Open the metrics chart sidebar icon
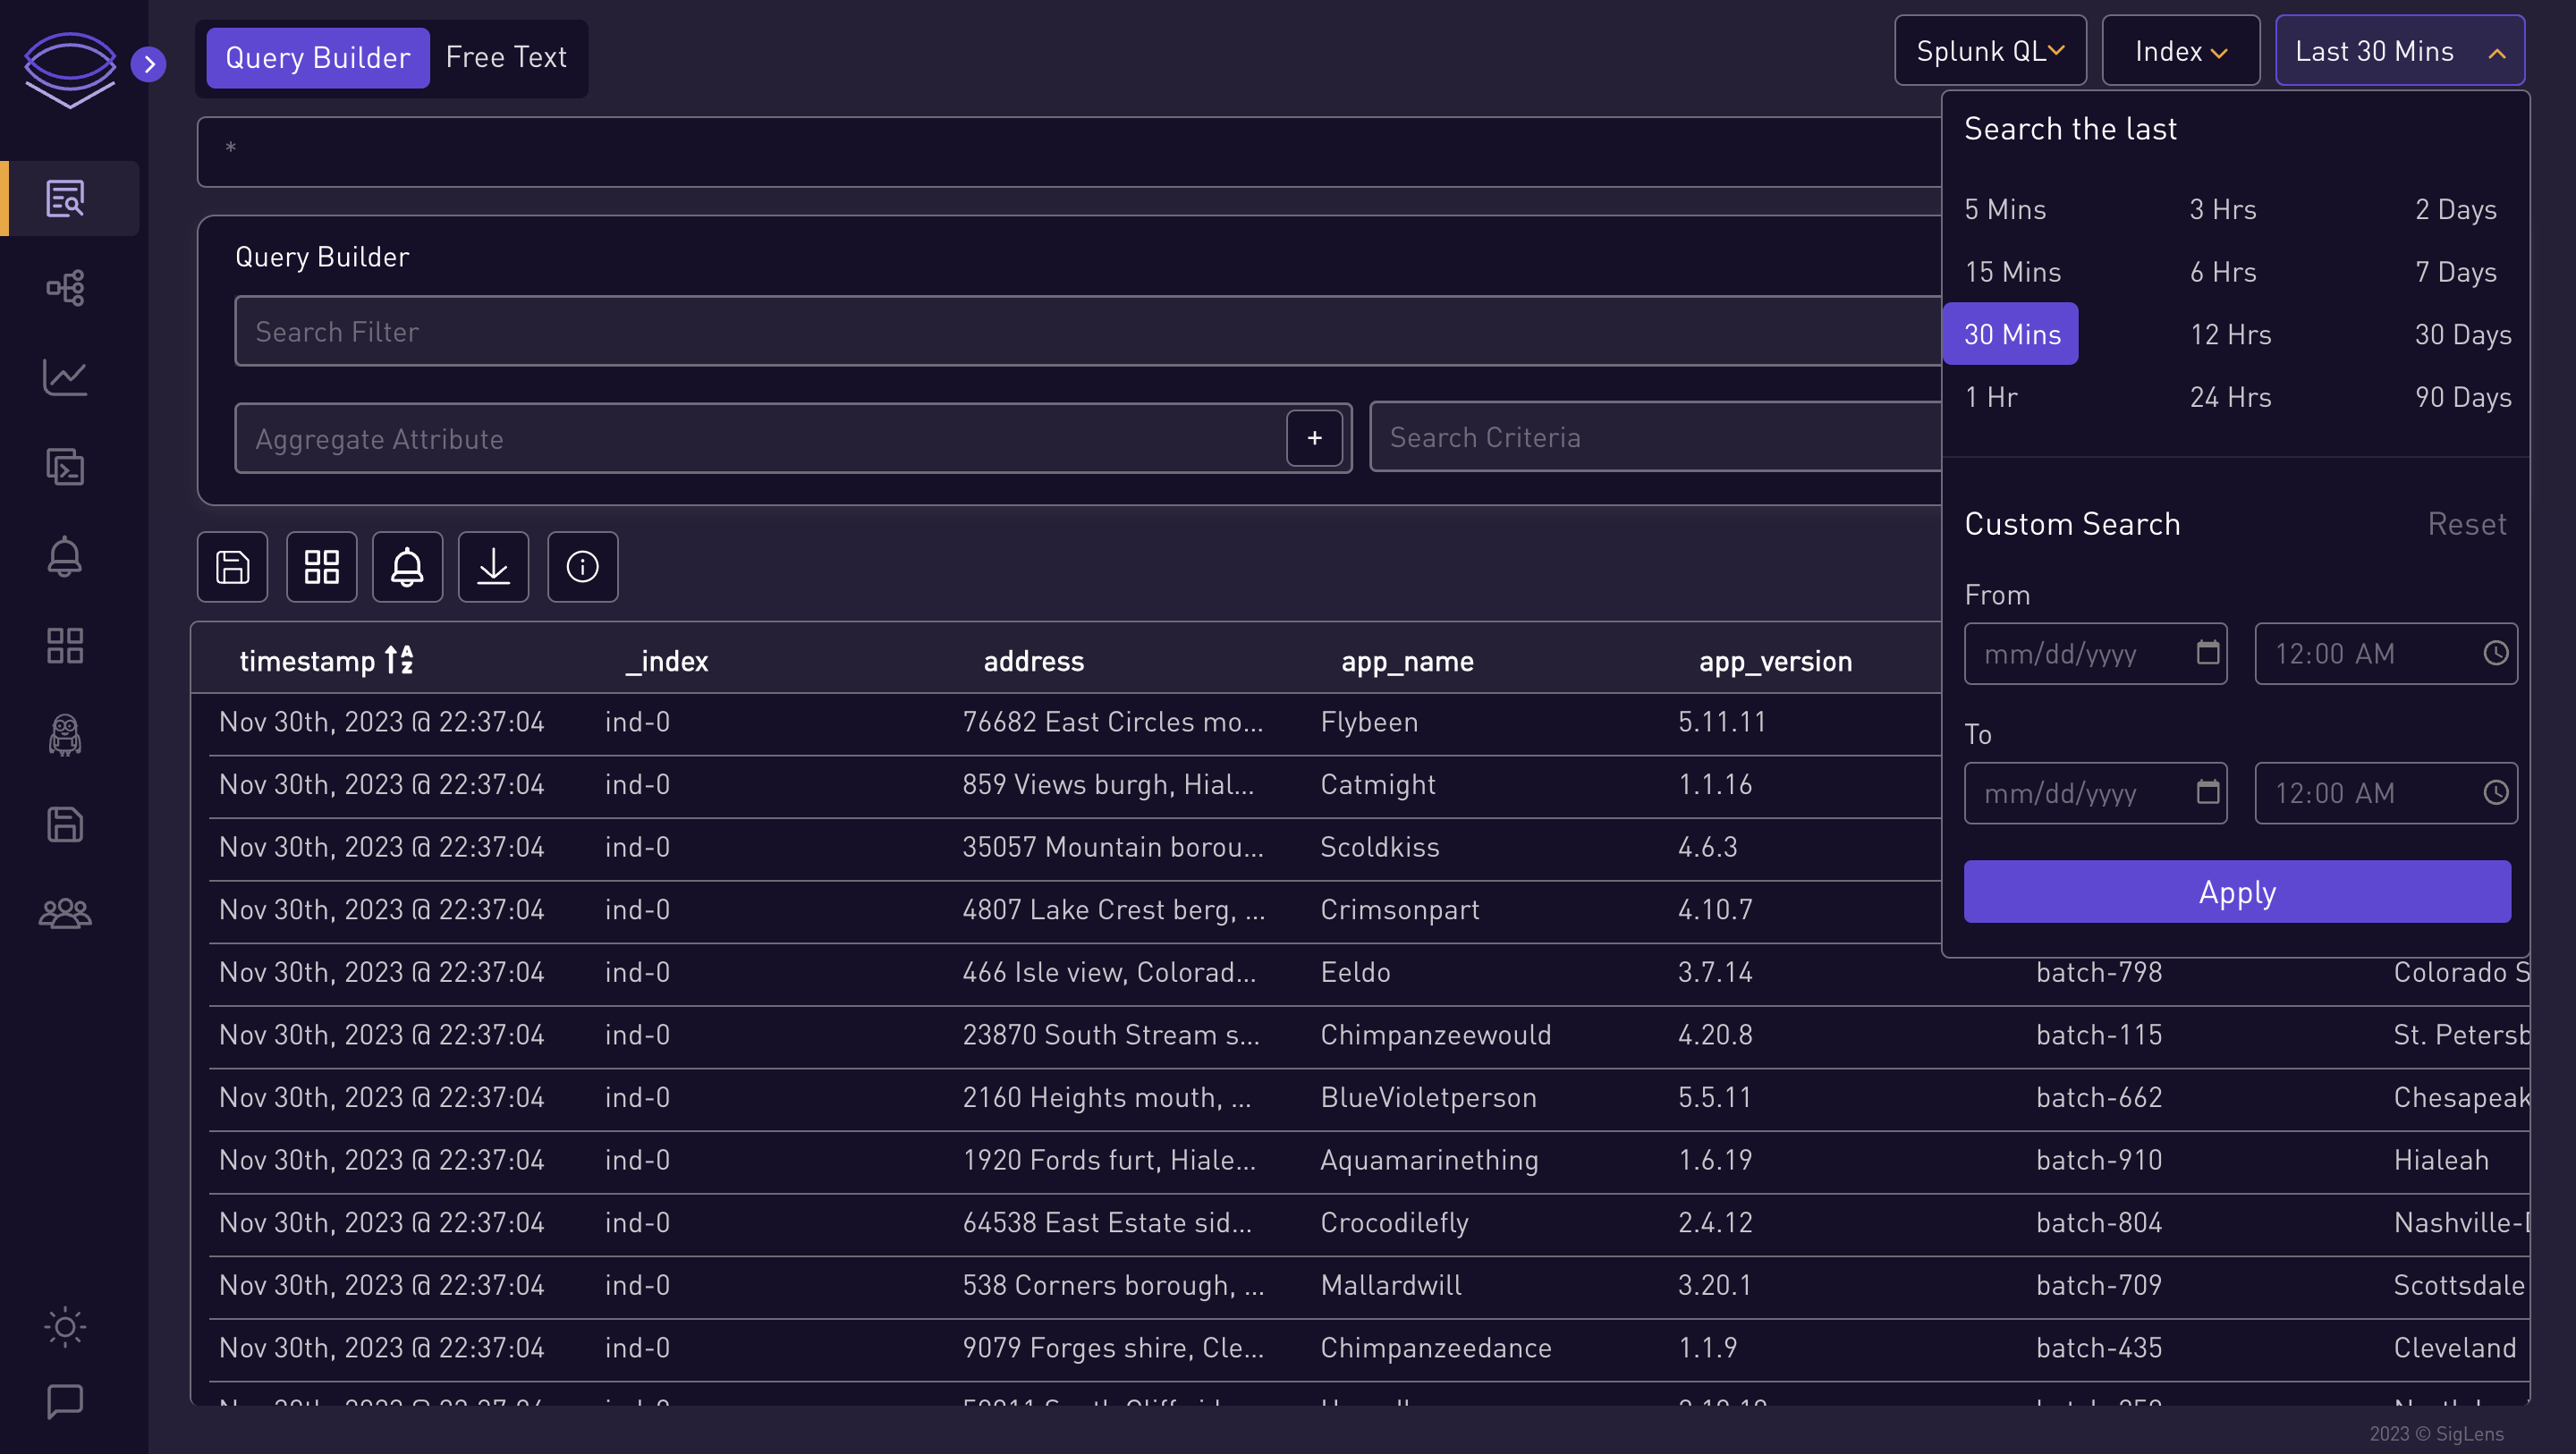The height and width of the screenshot is (1454, 2576). [x=65, y=377]
